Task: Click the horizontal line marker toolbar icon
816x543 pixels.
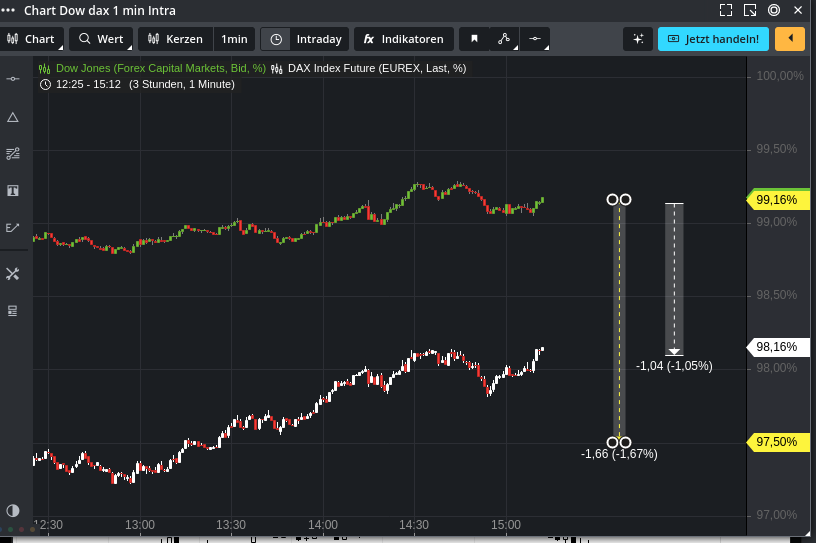Action: click(x=535, y=39)
